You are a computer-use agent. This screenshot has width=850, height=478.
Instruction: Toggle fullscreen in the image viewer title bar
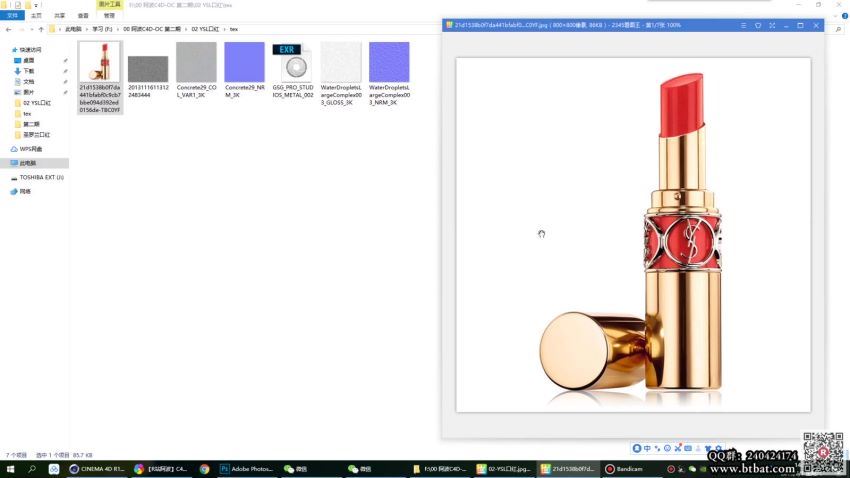point(772,25)
